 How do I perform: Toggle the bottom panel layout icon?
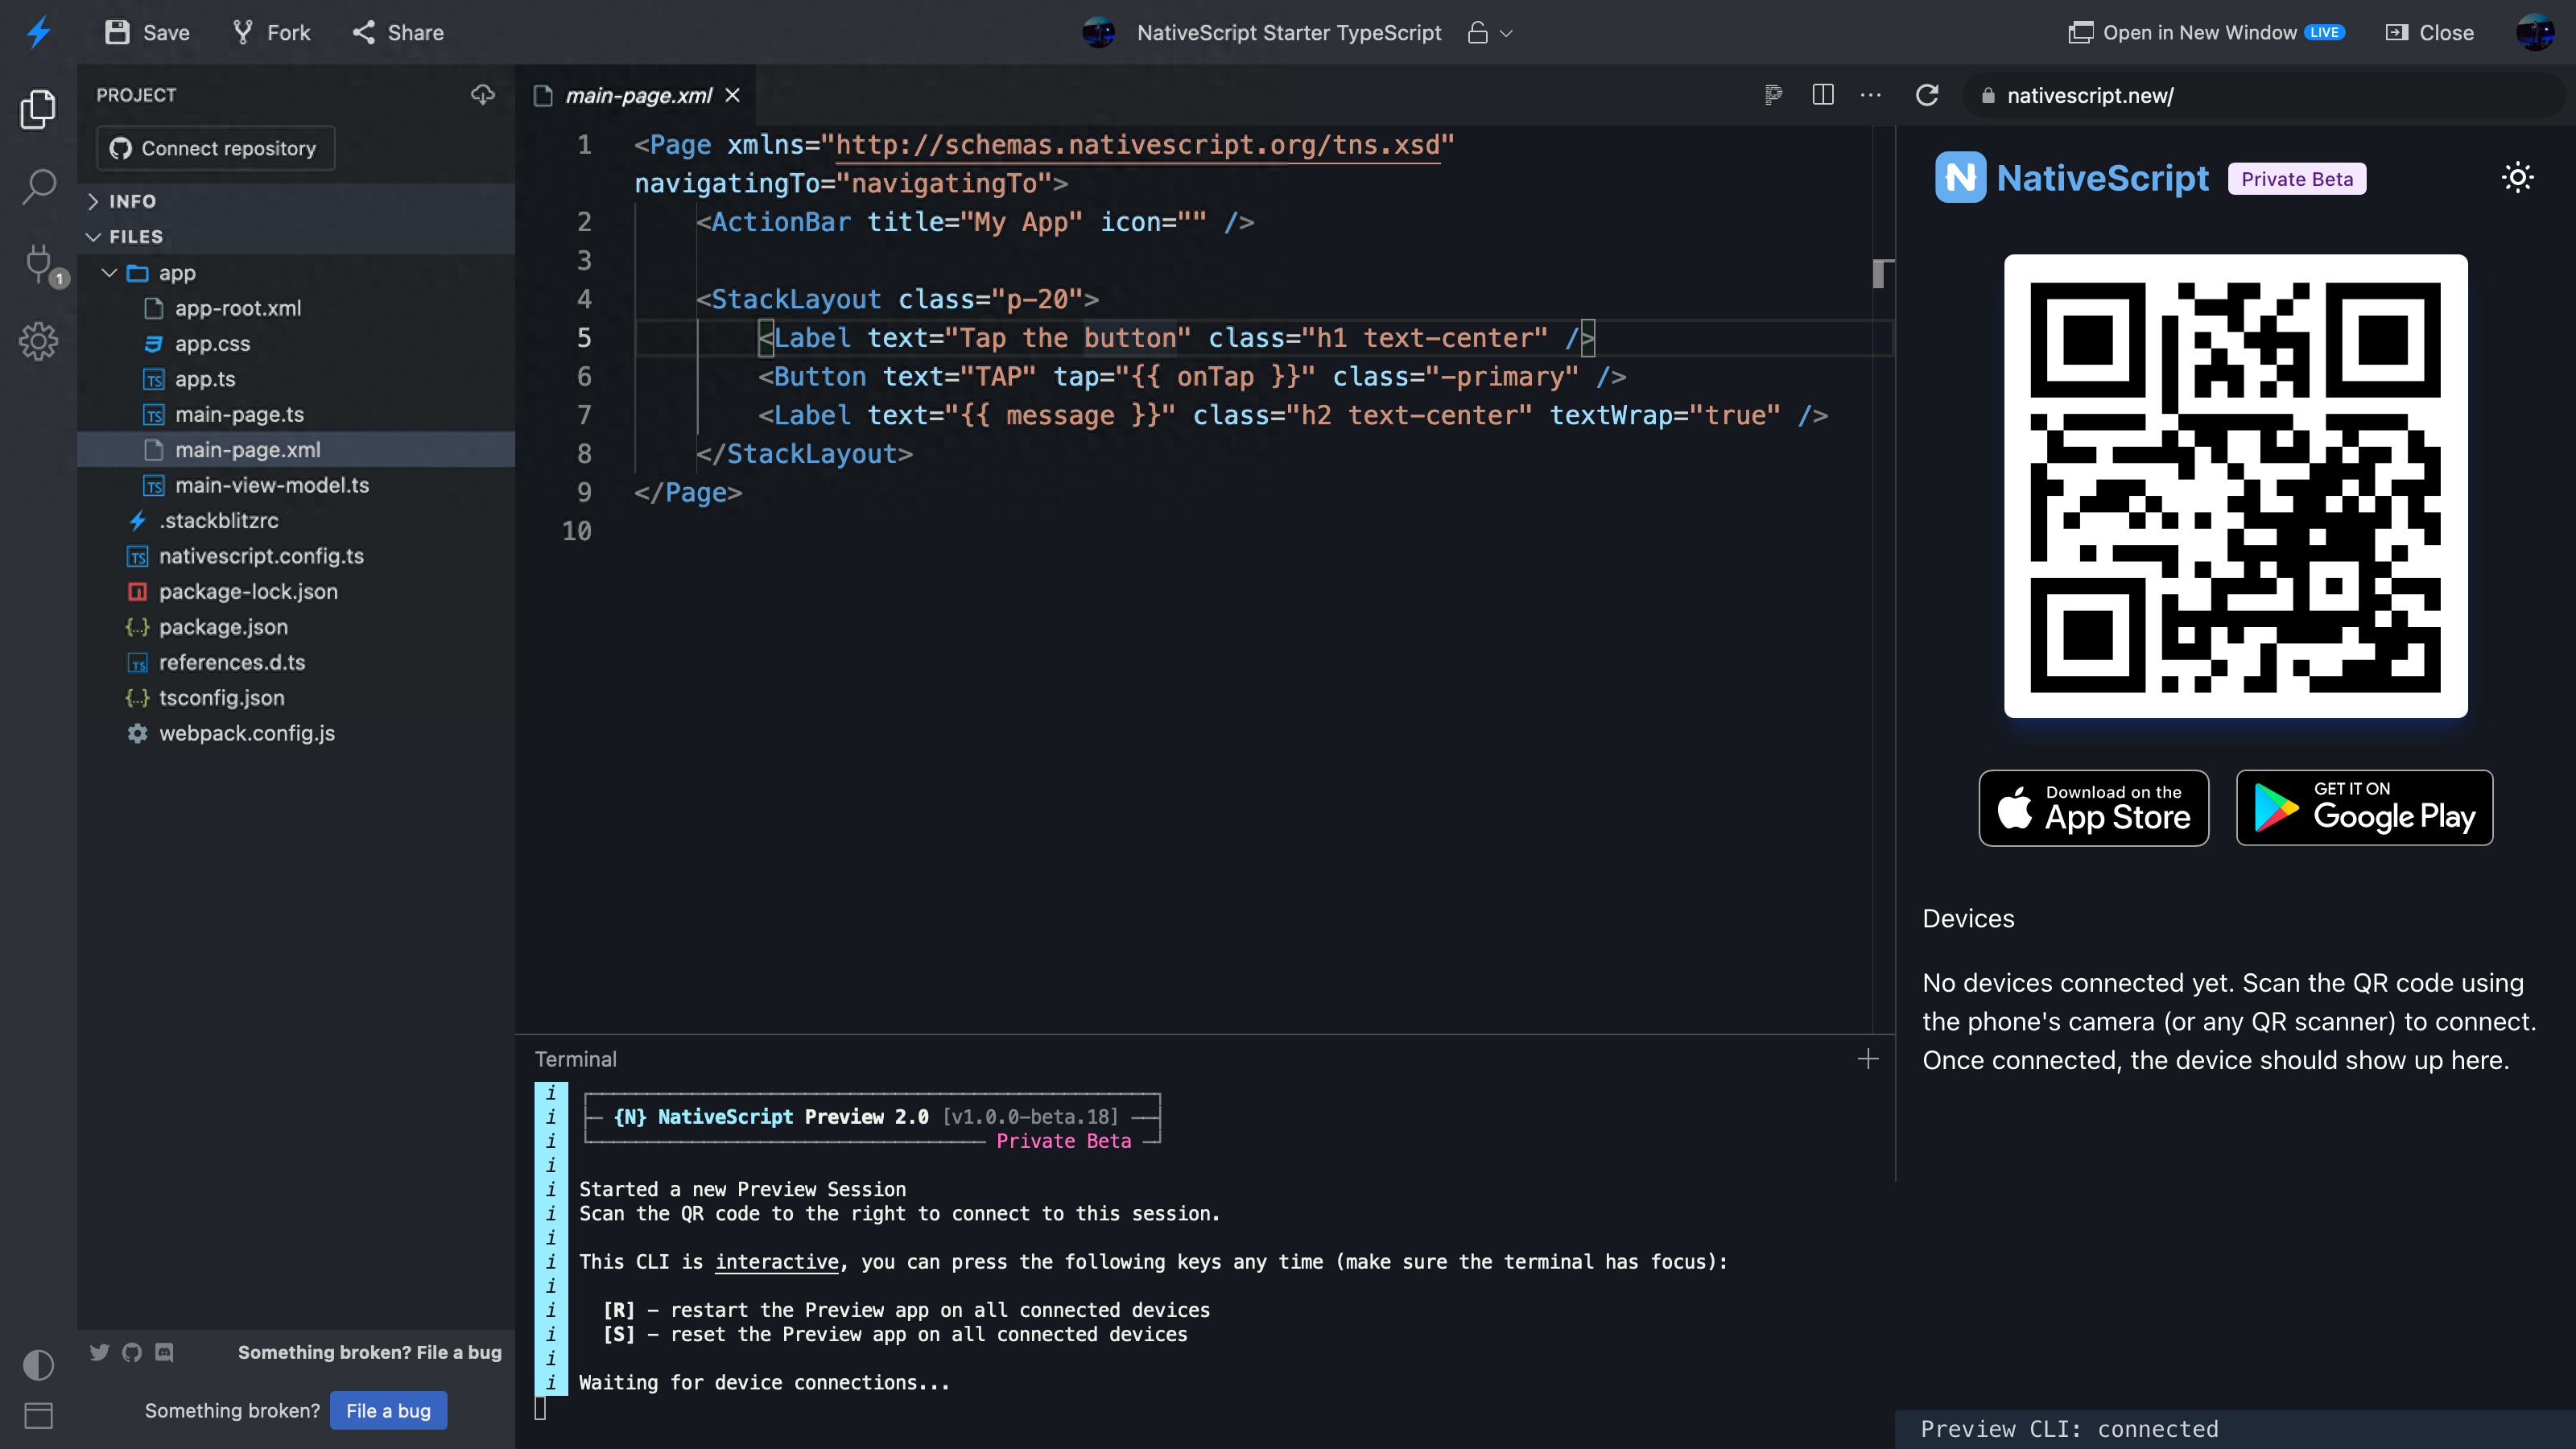[x=38, y=1415]
